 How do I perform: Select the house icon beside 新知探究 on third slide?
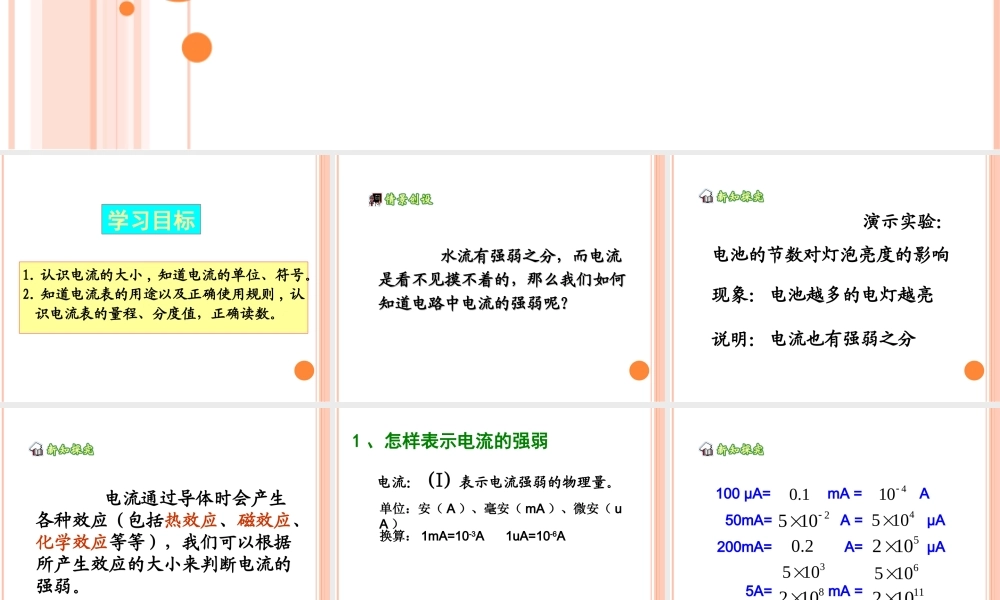709,197
